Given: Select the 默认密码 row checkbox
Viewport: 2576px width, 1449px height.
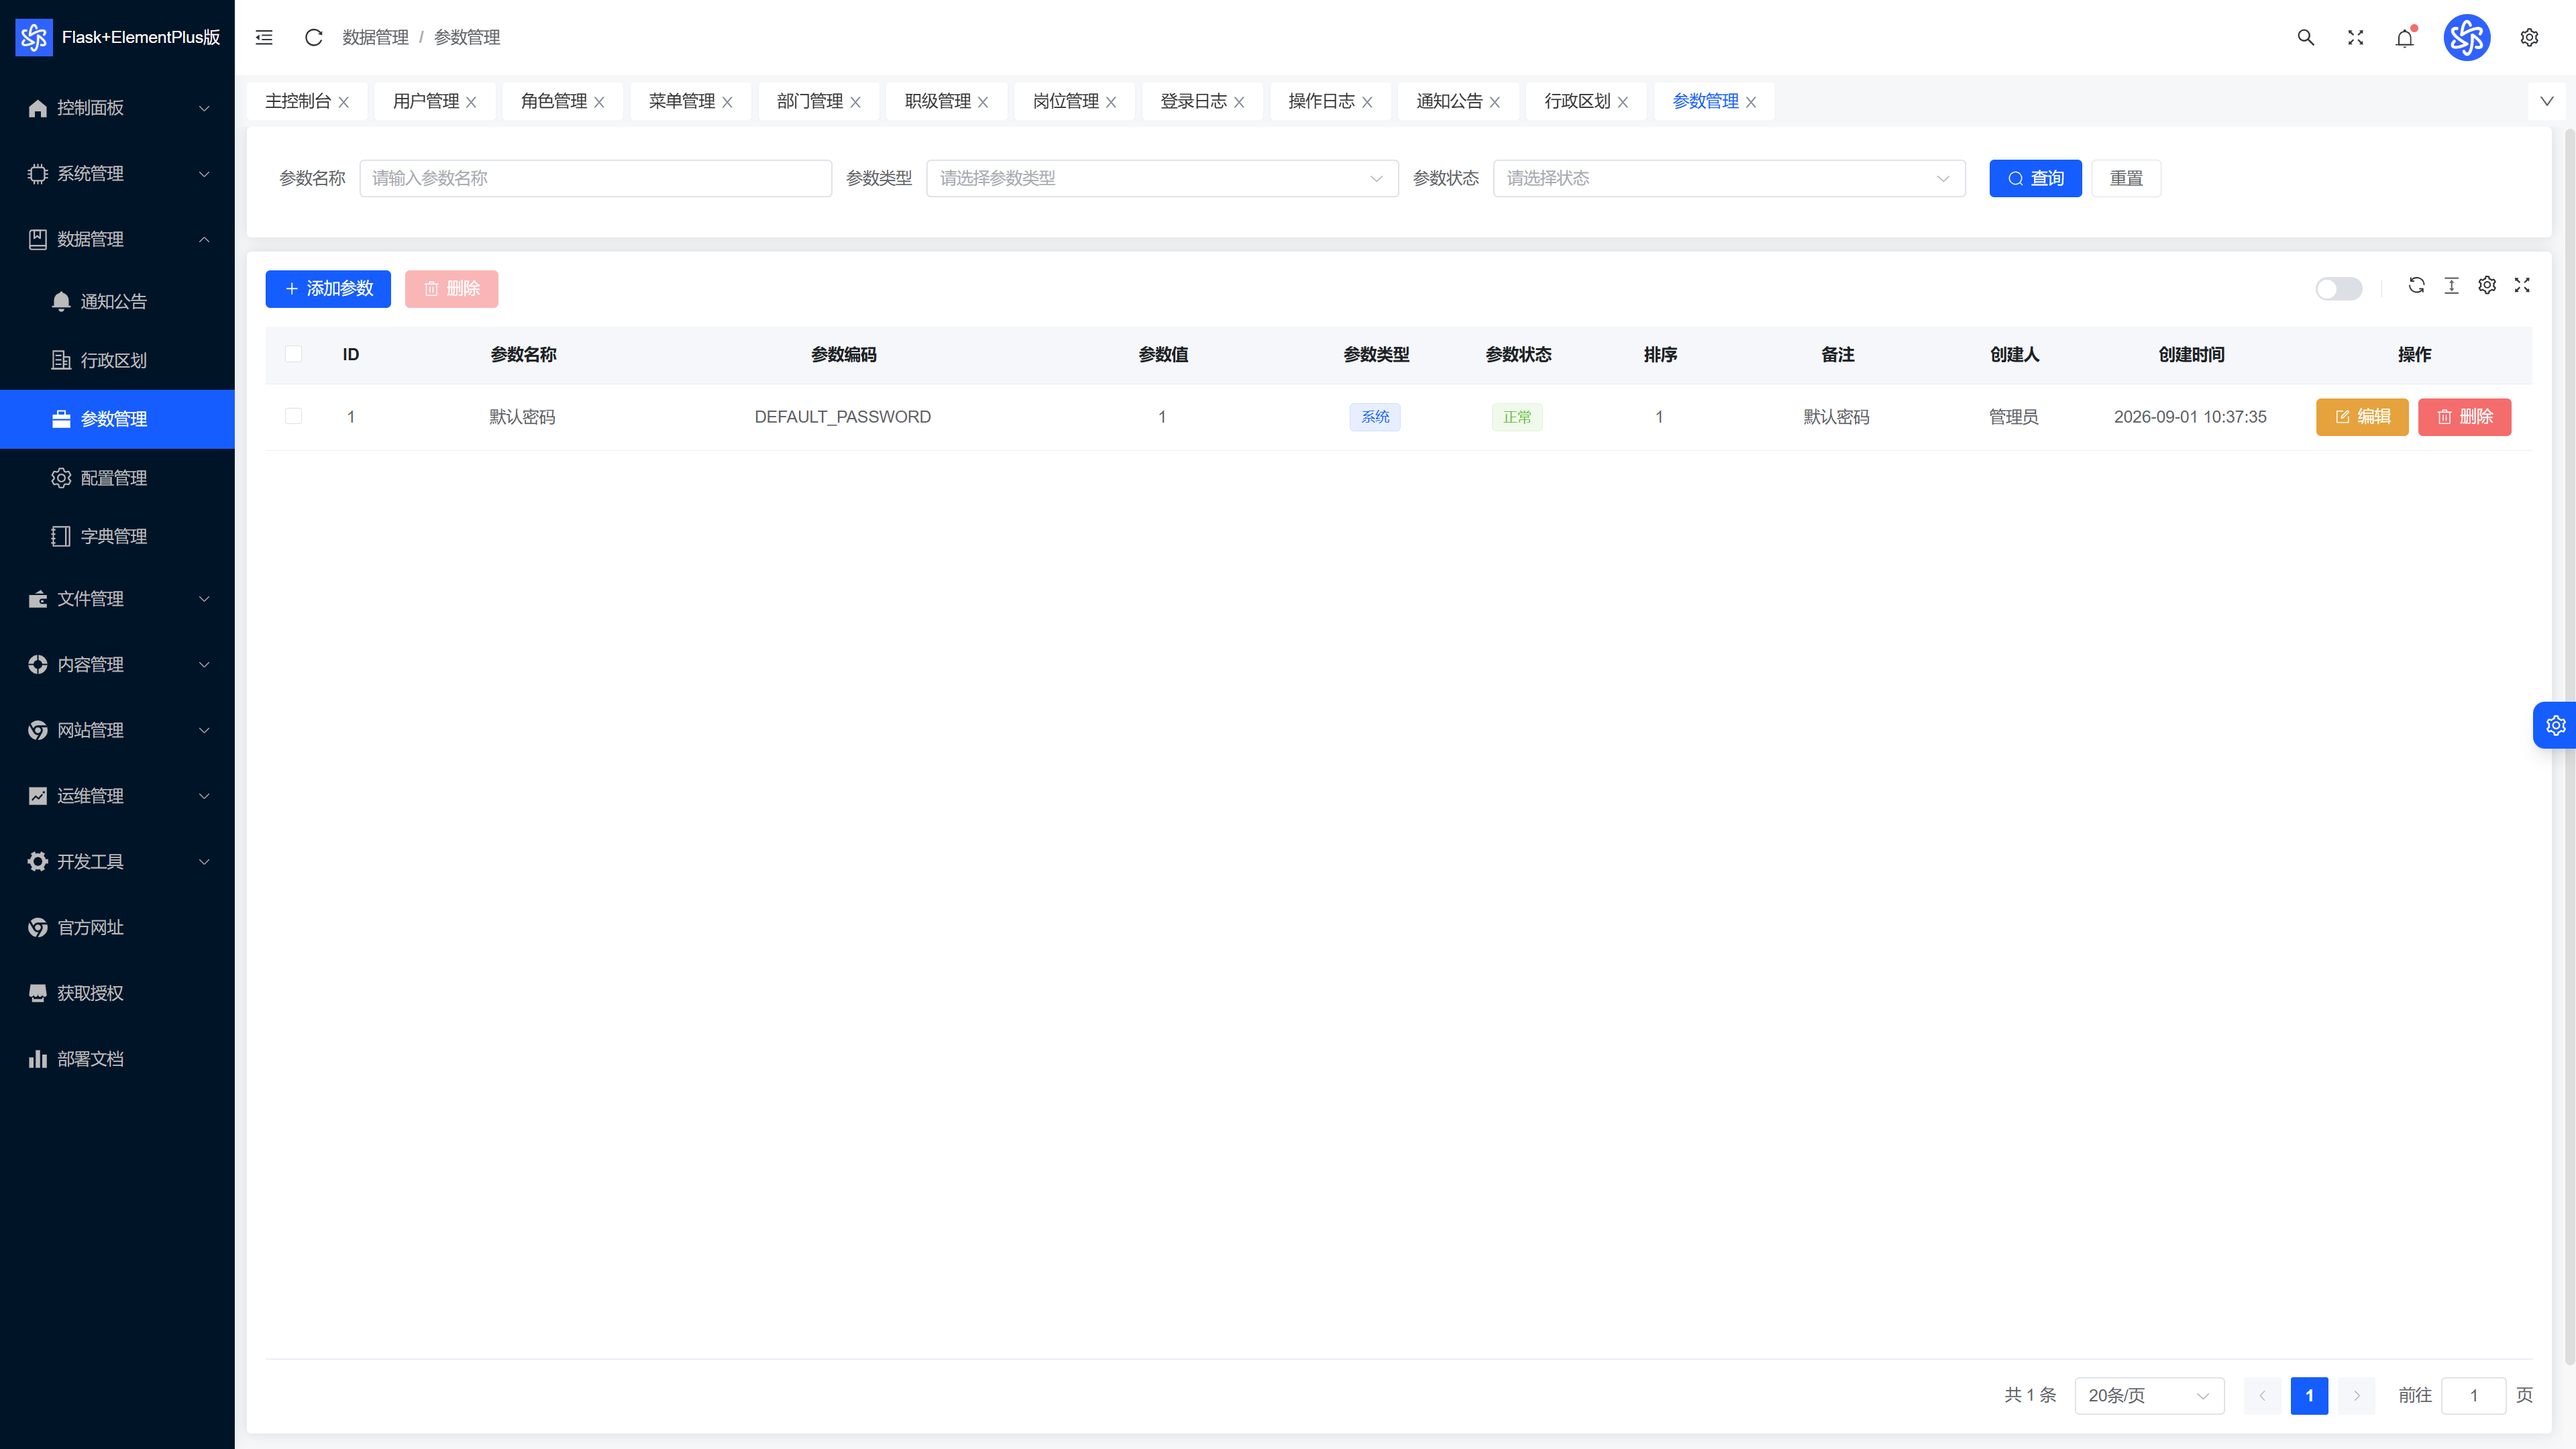Looking at the screenshot, I should (293, 416).
